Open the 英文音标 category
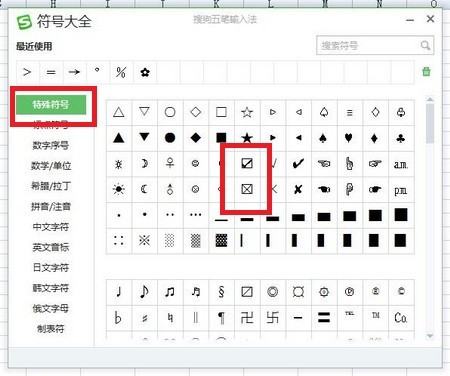The height and width of the screenshot is (376, 450). [51, 247]
